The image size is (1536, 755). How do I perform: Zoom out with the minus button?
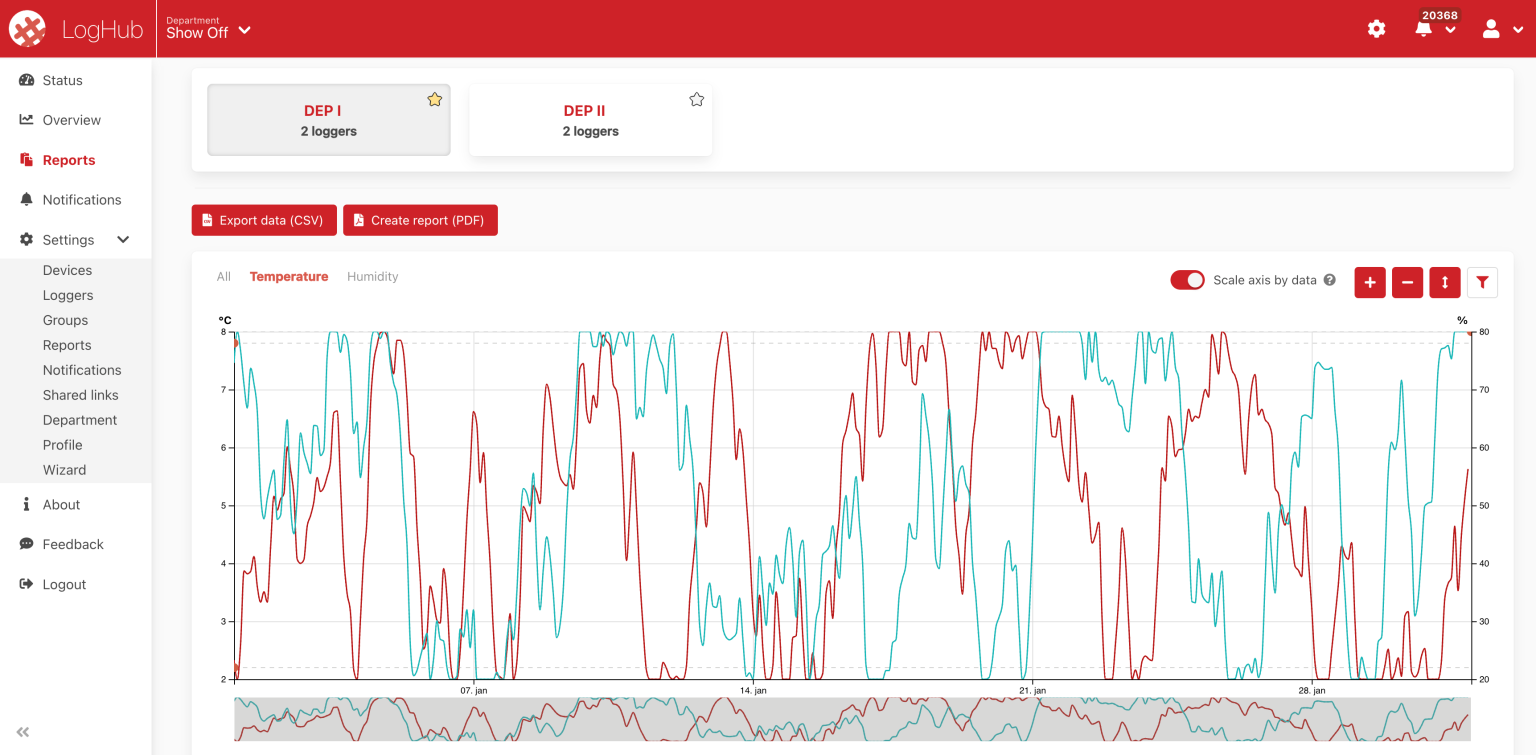click(1407, 283)
